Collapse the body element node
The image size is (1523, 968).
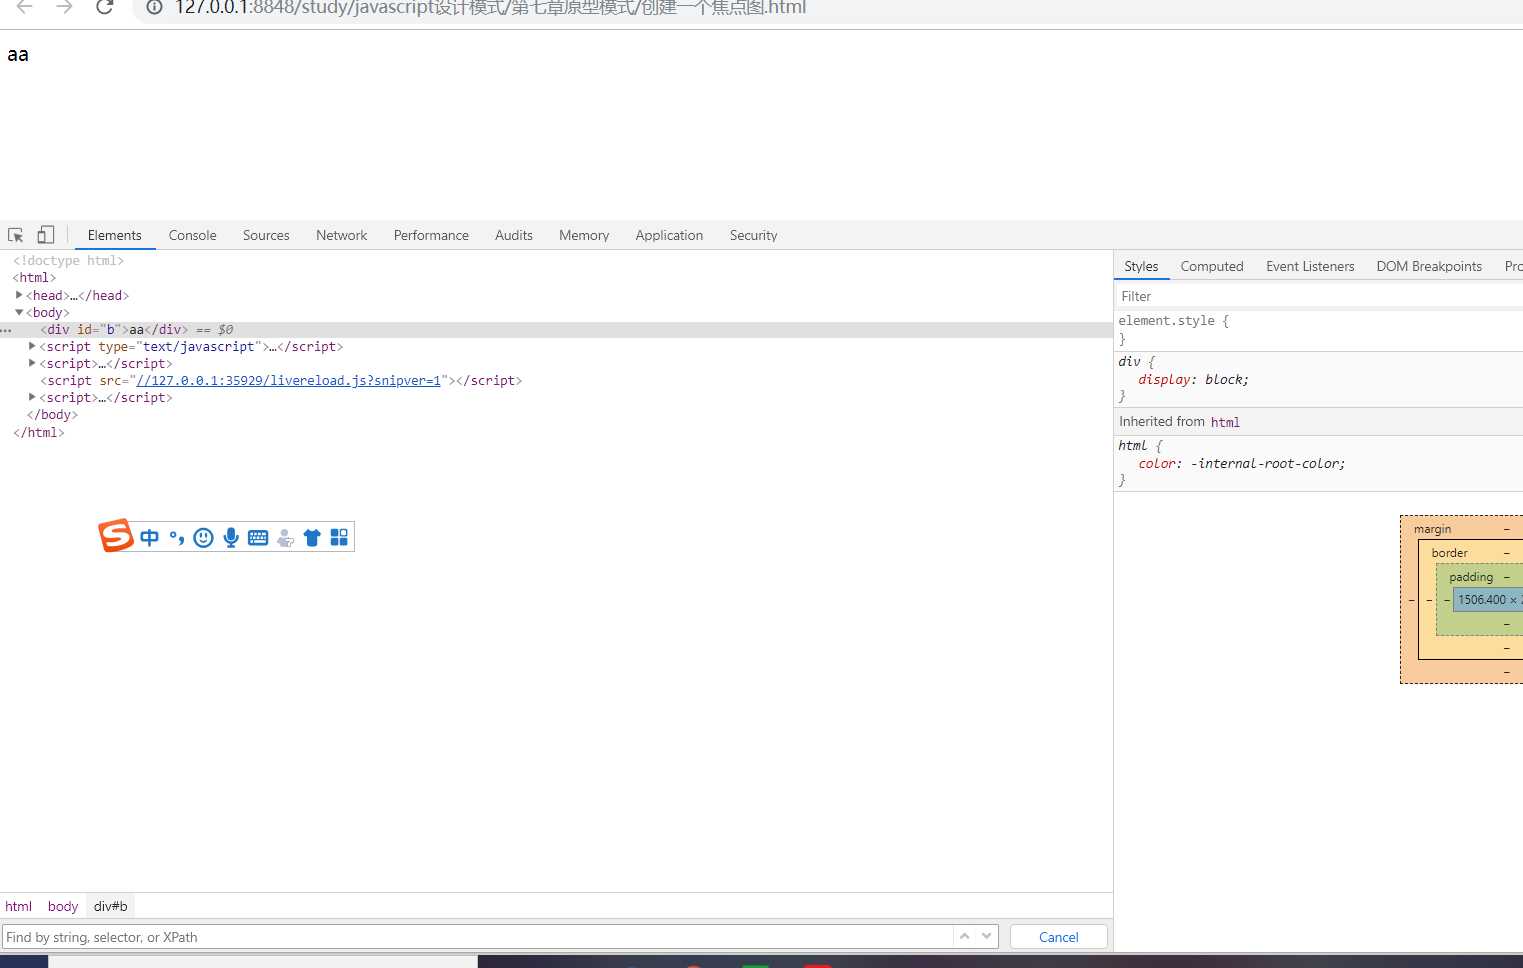click(19, 312)
